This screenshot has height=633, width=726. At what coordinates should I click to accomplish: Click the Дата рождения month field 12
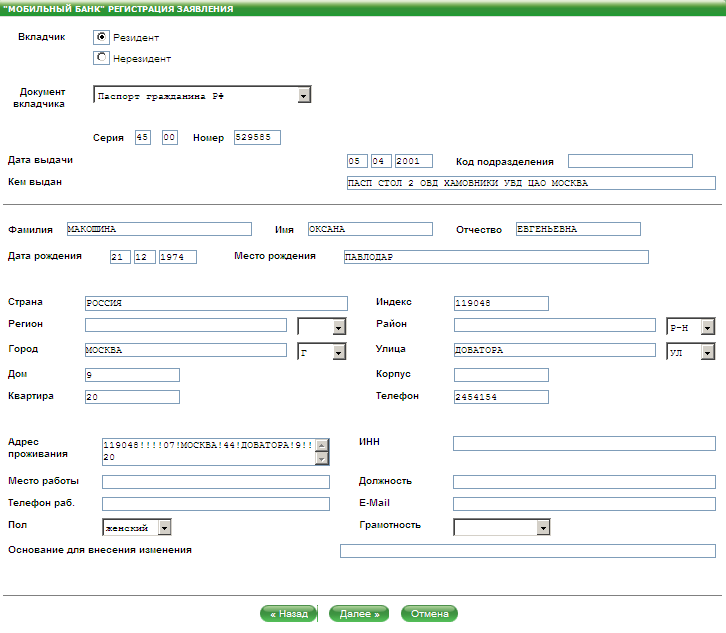[144, 257]
